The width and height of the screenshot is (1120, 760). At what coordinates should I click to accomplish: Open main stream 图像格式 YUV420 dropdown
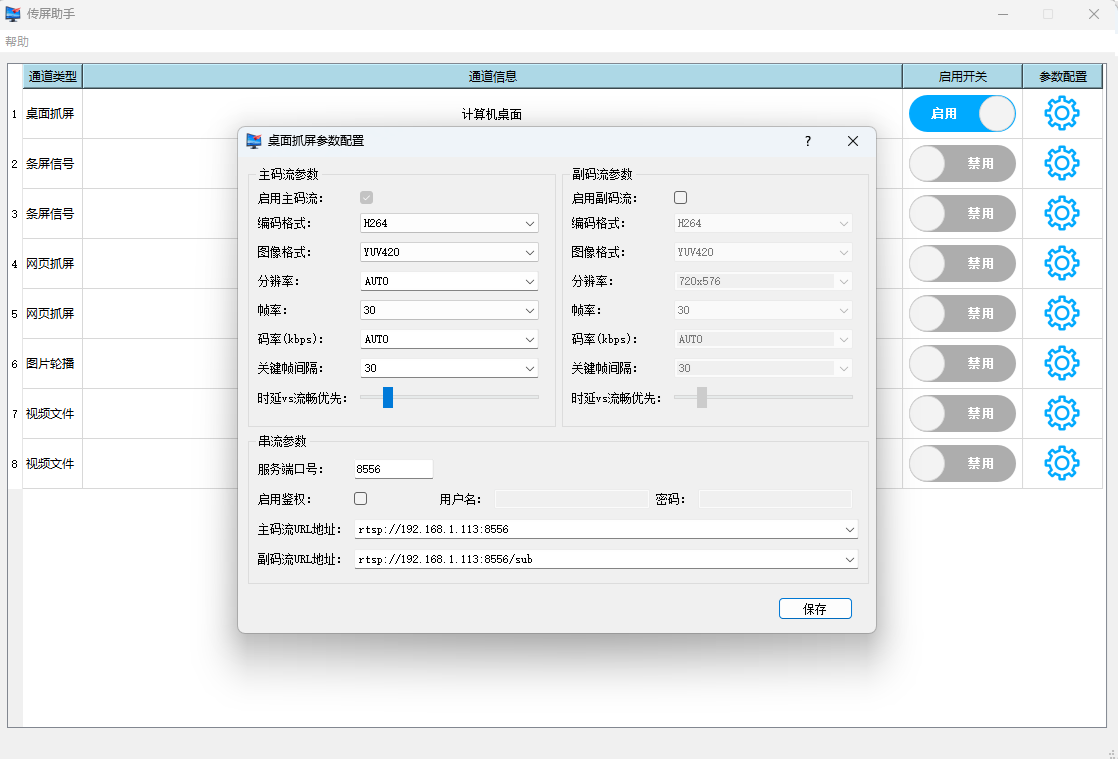tap(449, 253)
